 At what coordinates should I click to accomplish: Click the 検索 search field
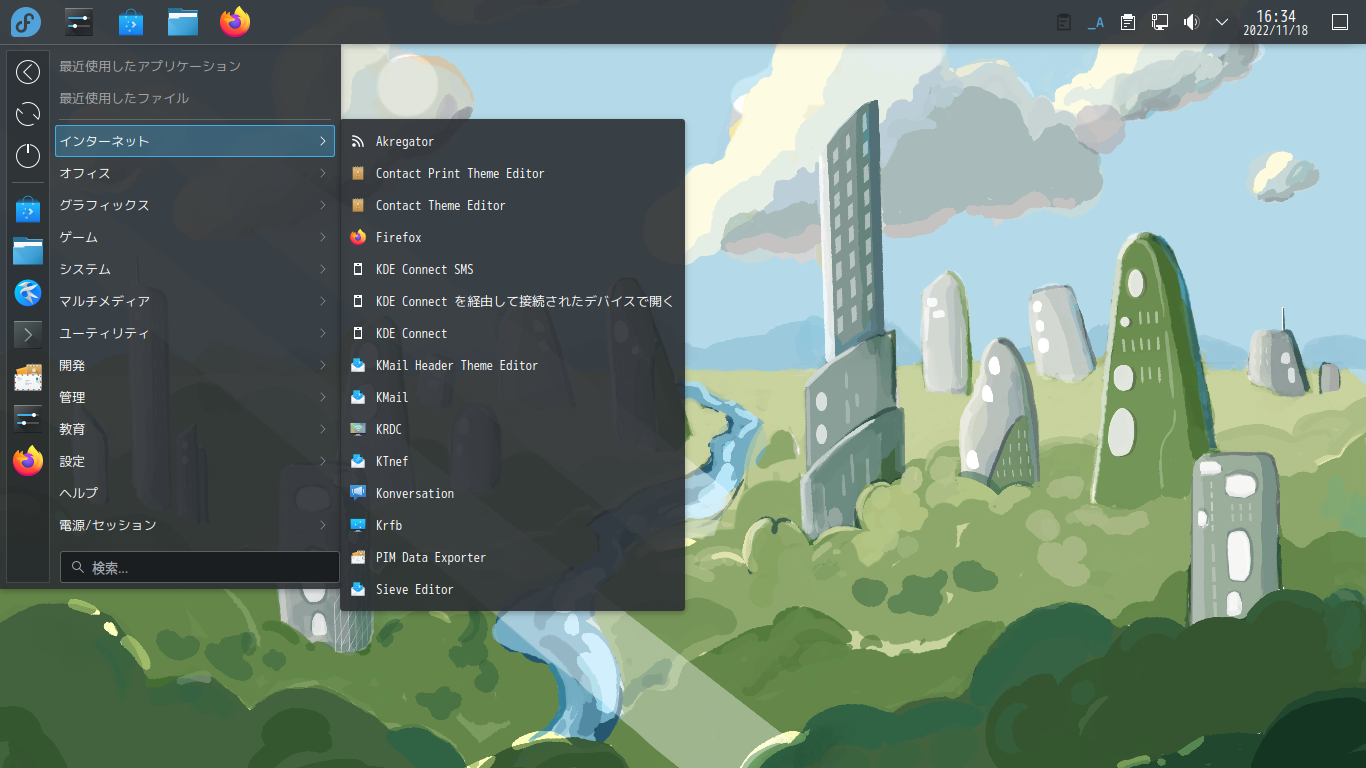coord(200,567)
